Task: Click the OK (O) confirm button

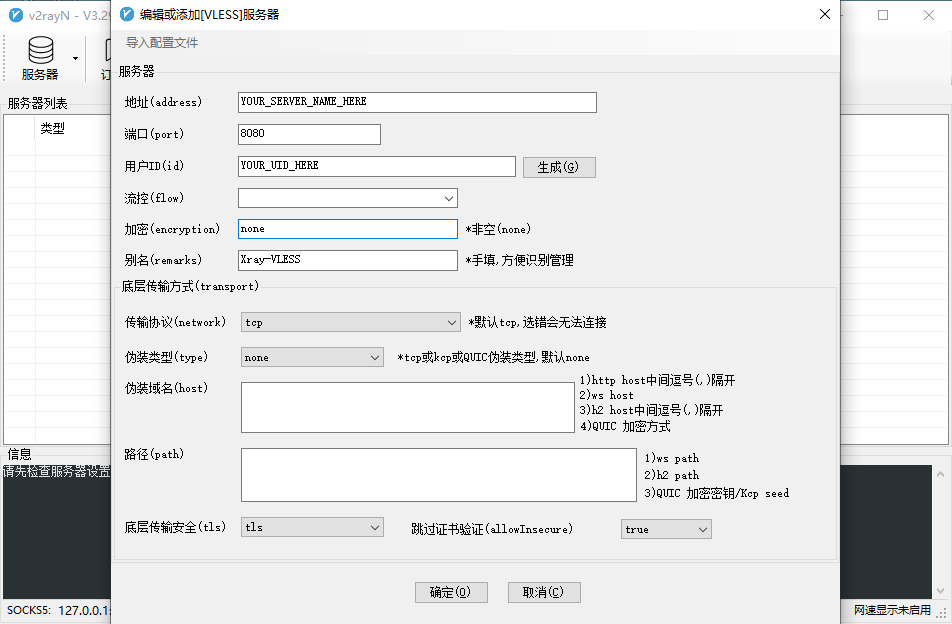Action: click(x=451, y=592)
